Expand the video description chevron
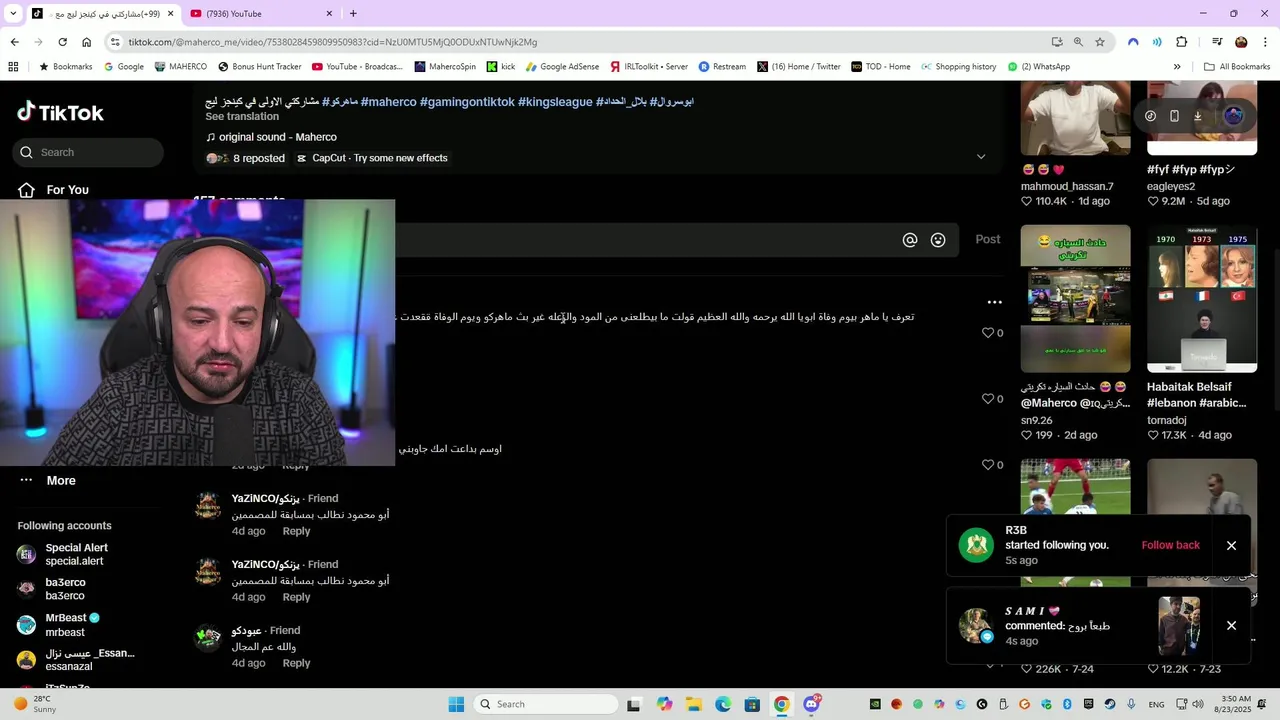The image size is (1280, 720). 981,157
